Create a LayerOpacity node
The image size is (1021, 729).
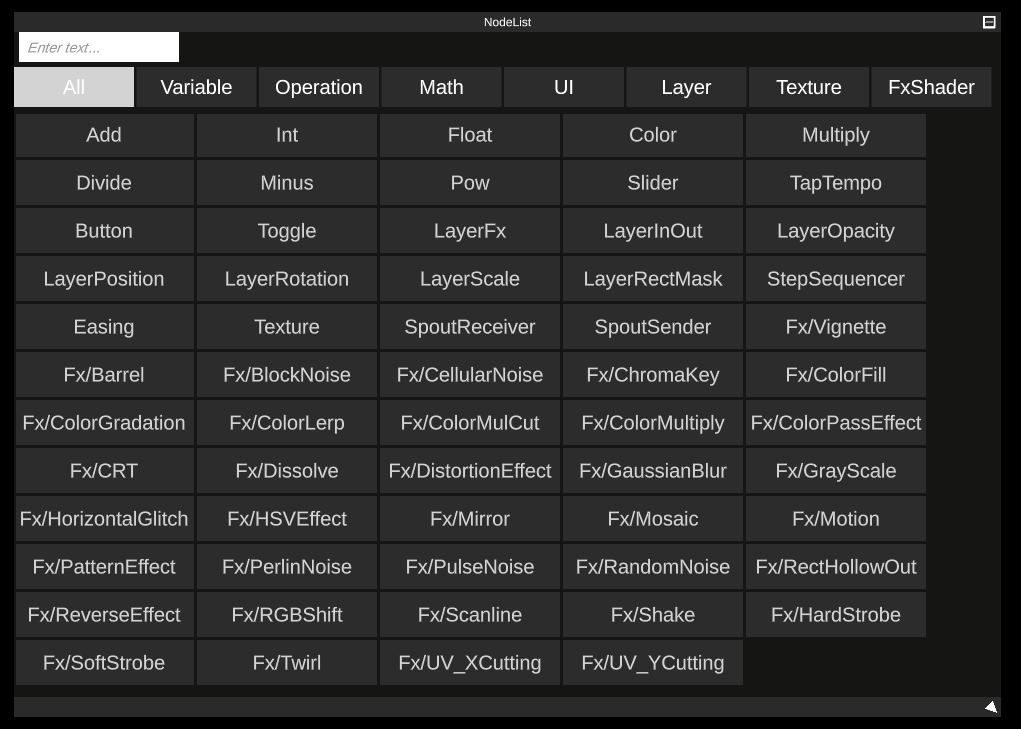pos(835,231)
